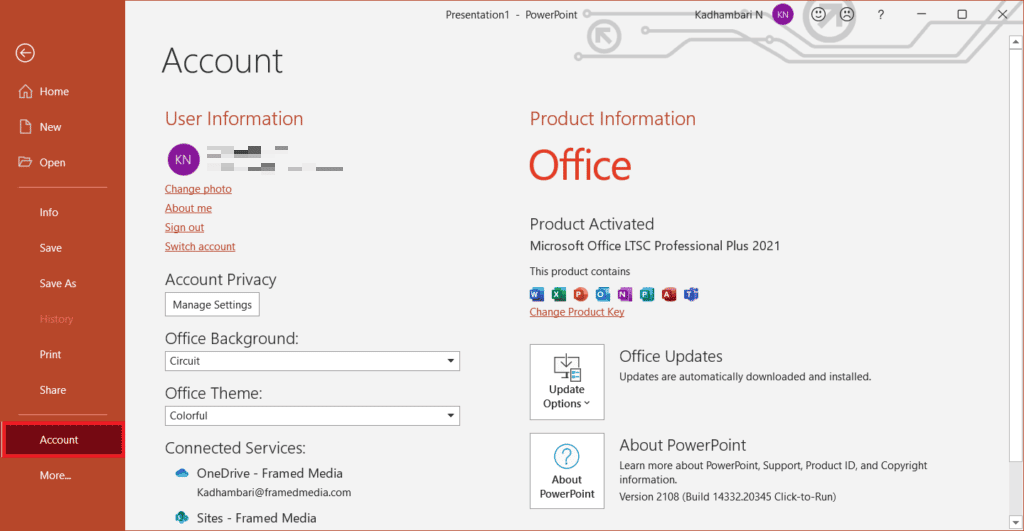Click the Word product icon
1024x531 pixels.
point(537,294)
